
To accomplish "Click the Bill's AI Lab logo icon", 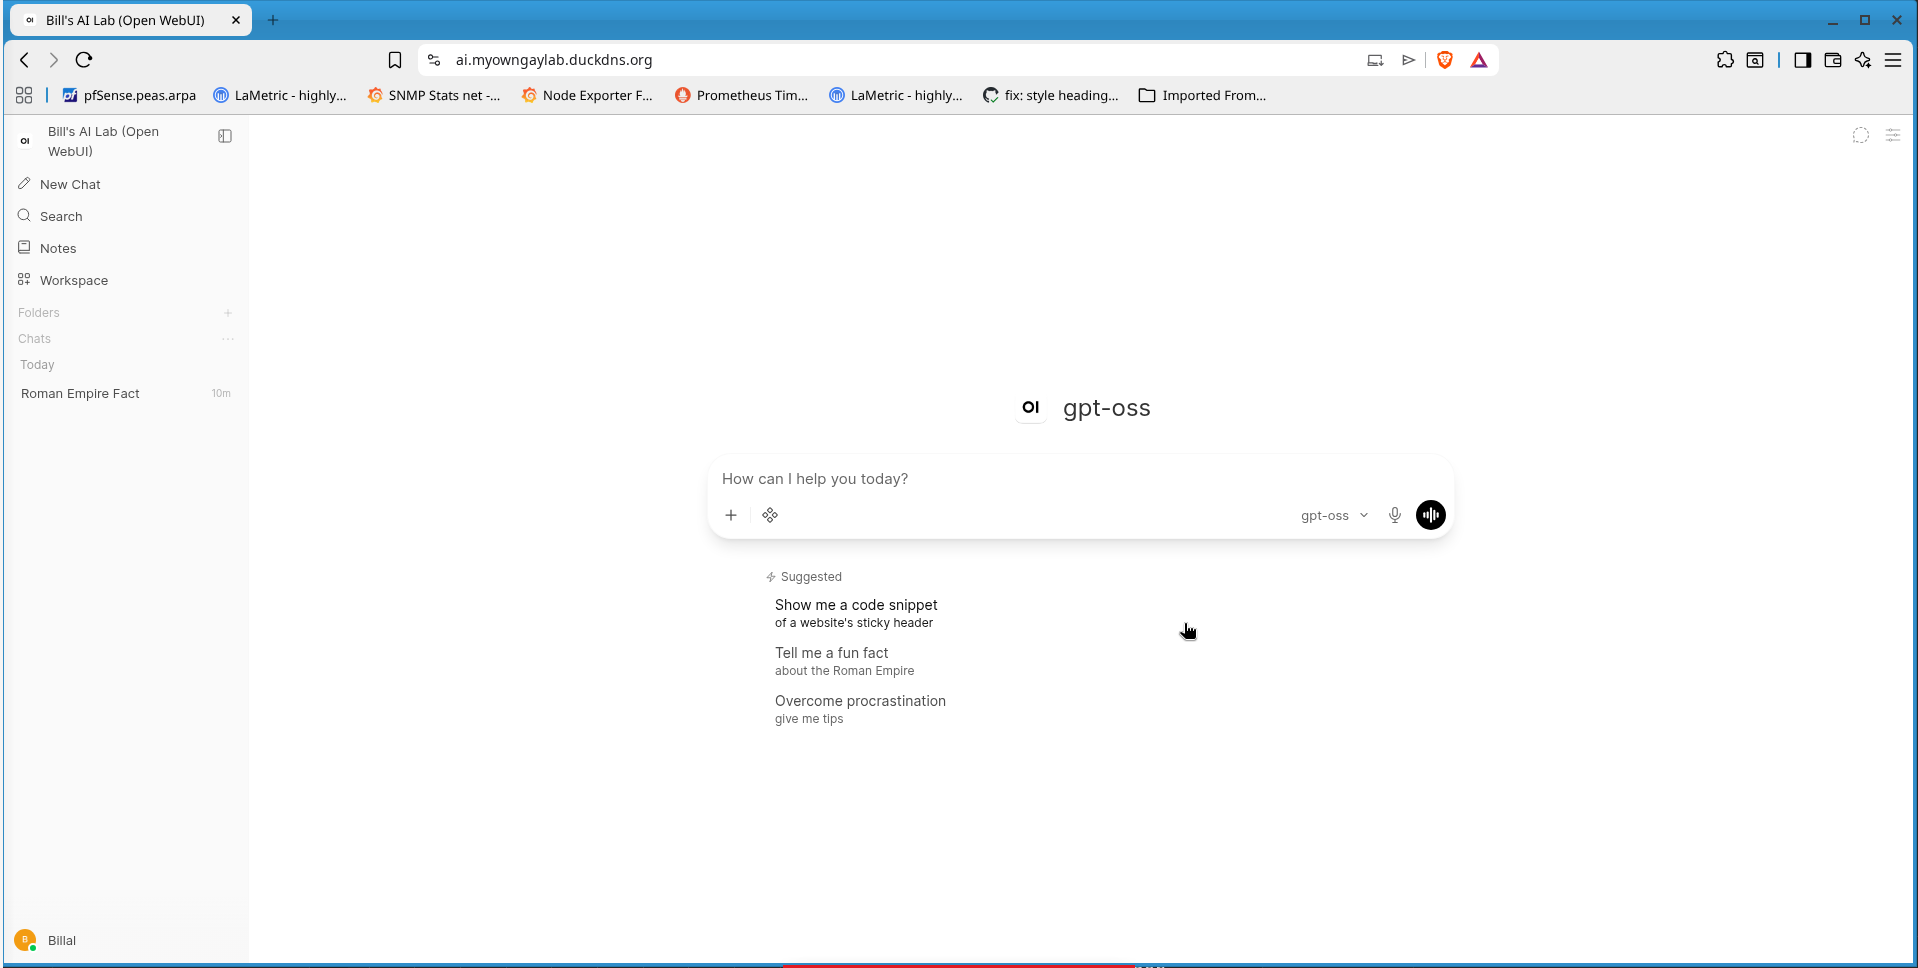I will point(25,141).
